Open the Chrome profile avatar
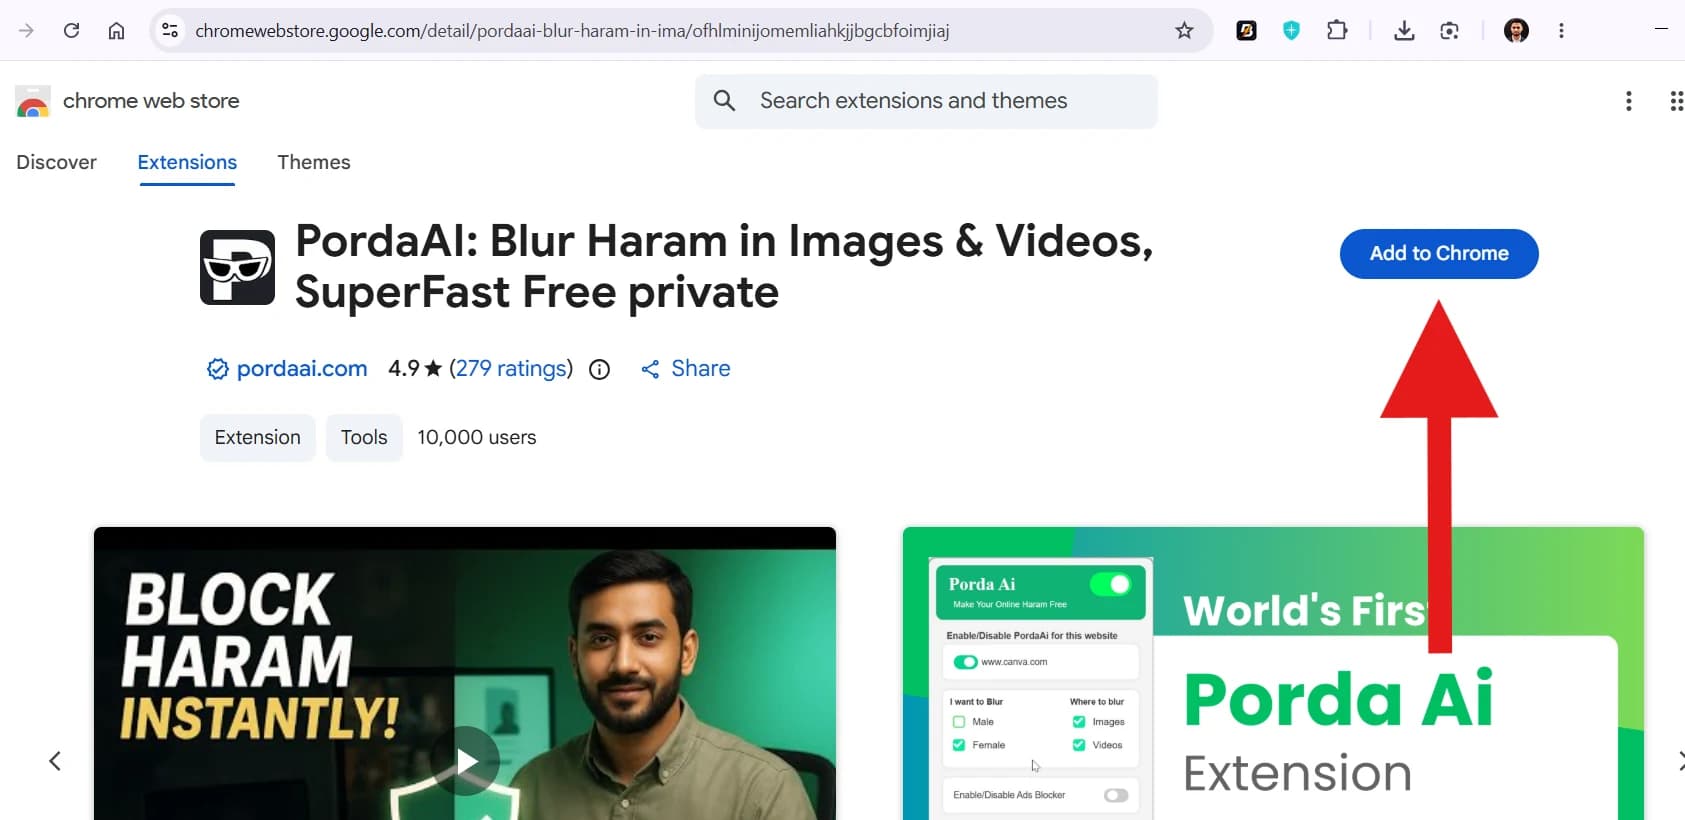 (x=1516, y=30)
